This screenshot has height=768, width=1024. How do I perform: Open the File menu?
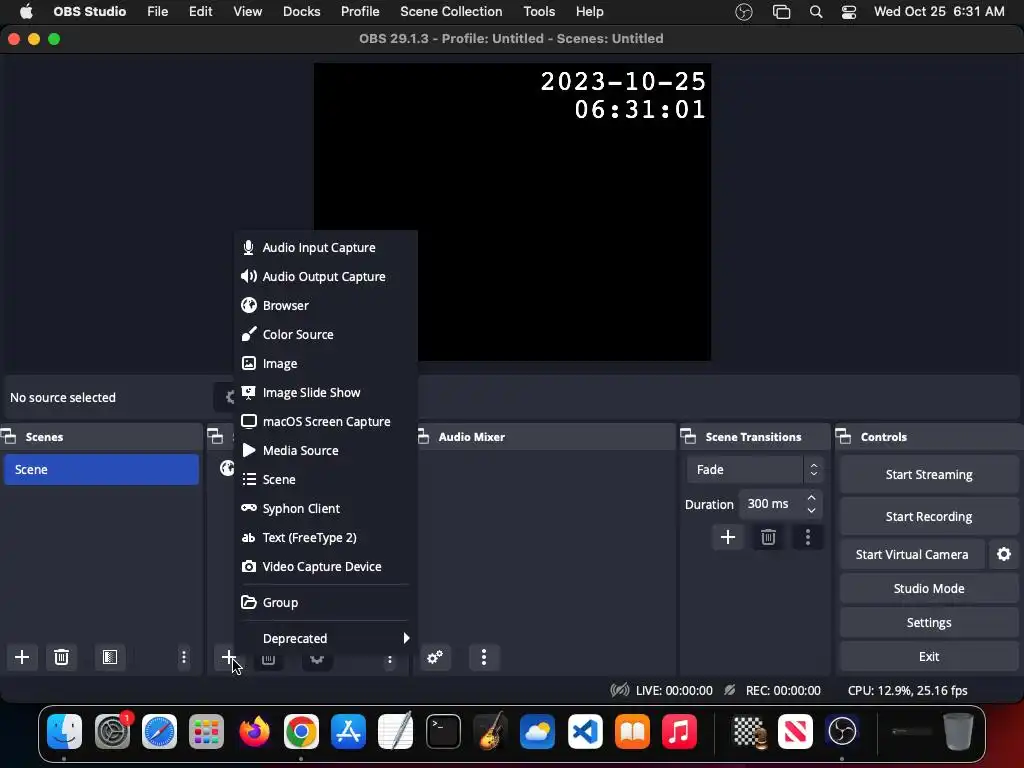(x=157, y=12)
